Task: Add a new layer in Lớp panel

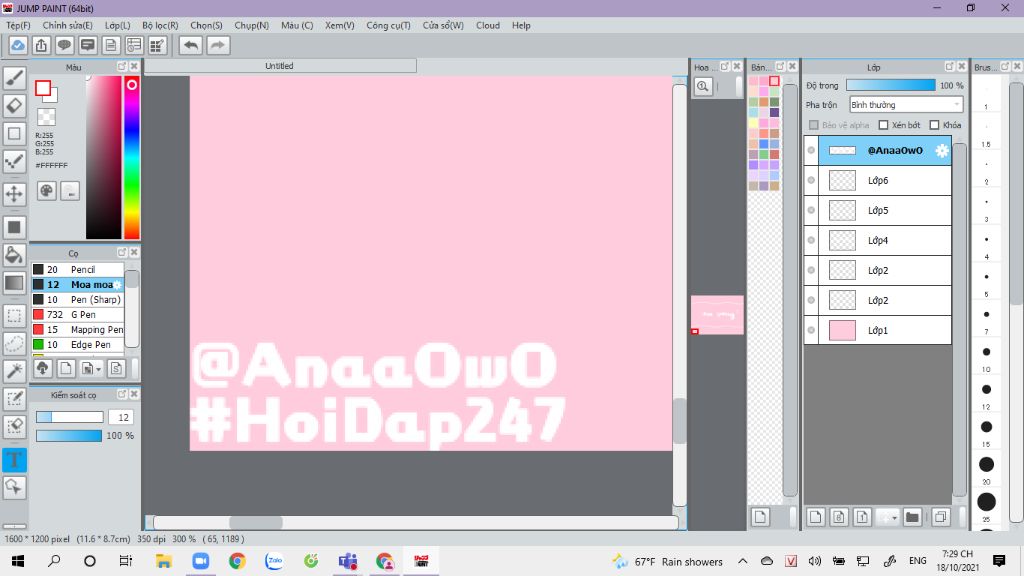Action: [x=815, y=517]
